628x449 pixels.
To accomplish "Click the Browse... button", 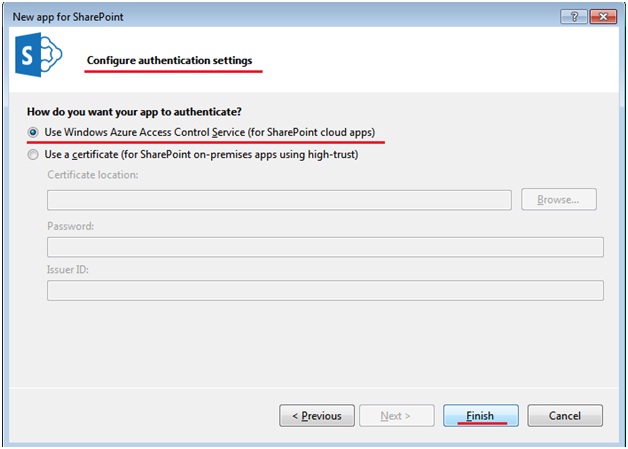I will (559, 199).
